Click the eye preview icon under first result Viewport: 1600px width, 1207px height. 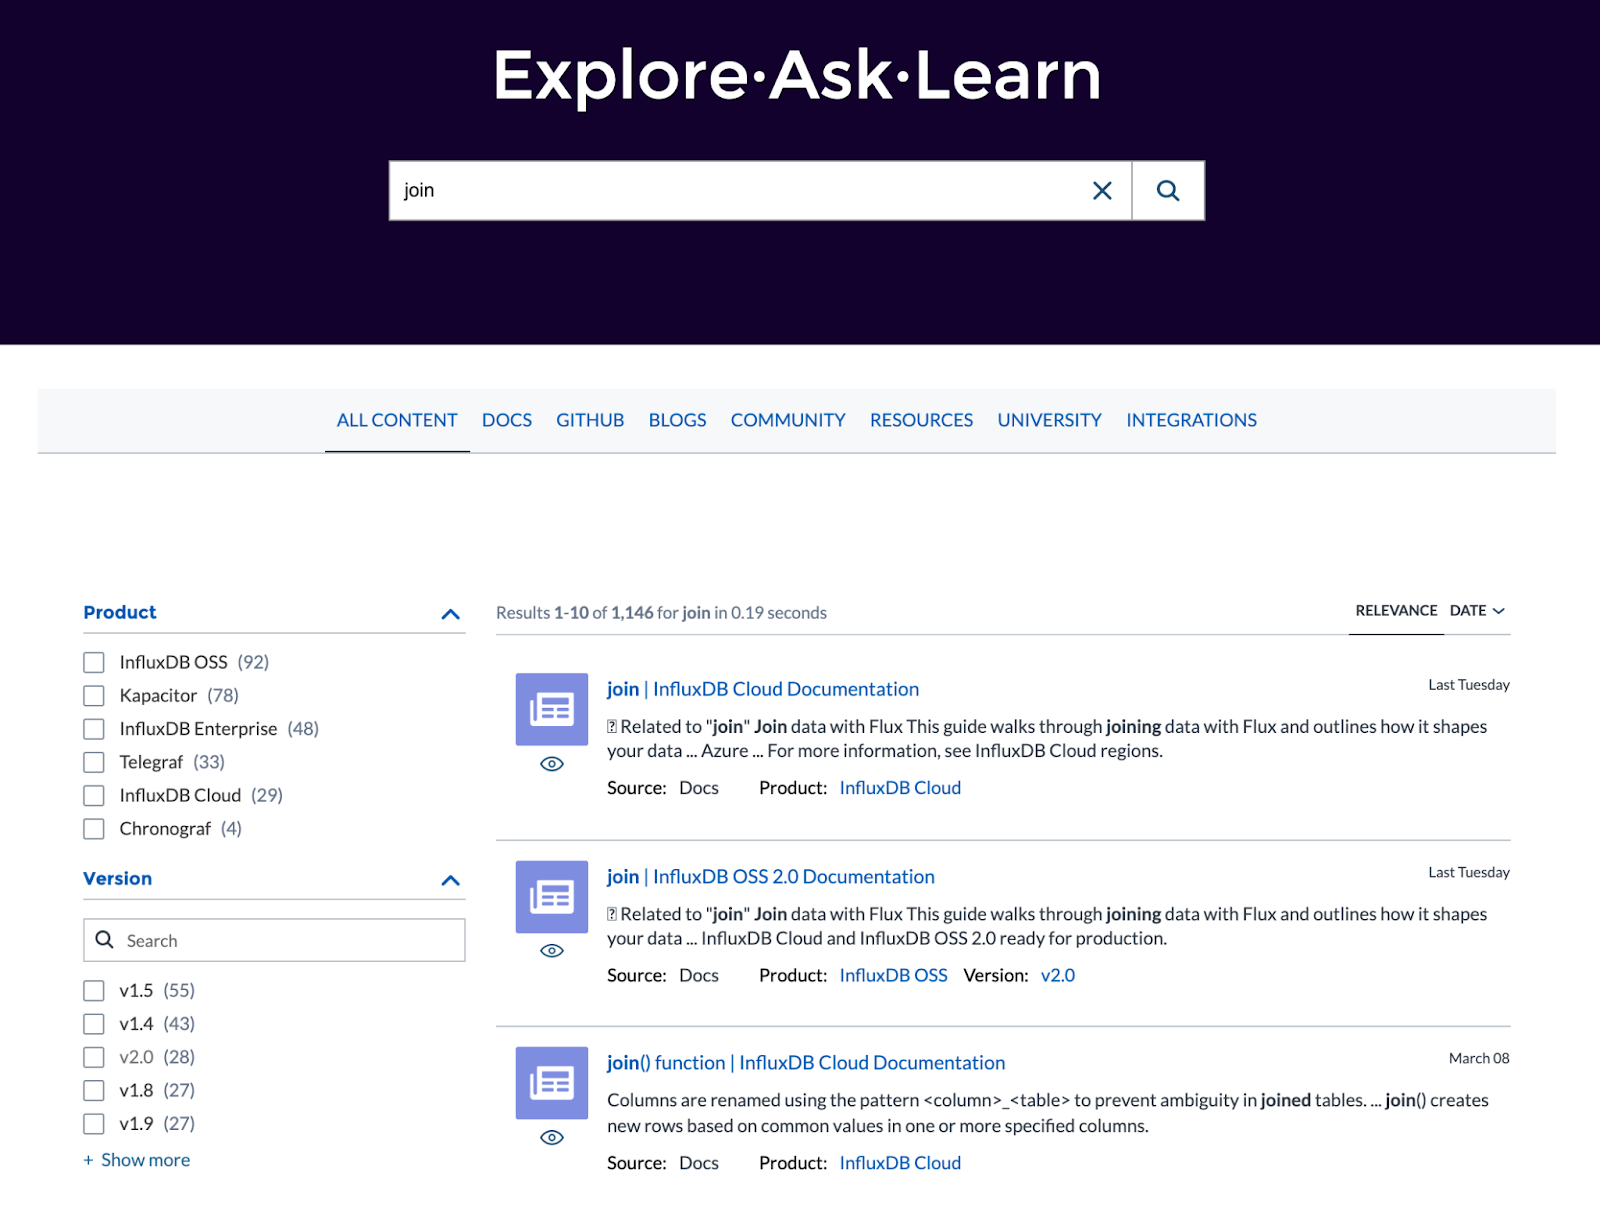[552, 764]
